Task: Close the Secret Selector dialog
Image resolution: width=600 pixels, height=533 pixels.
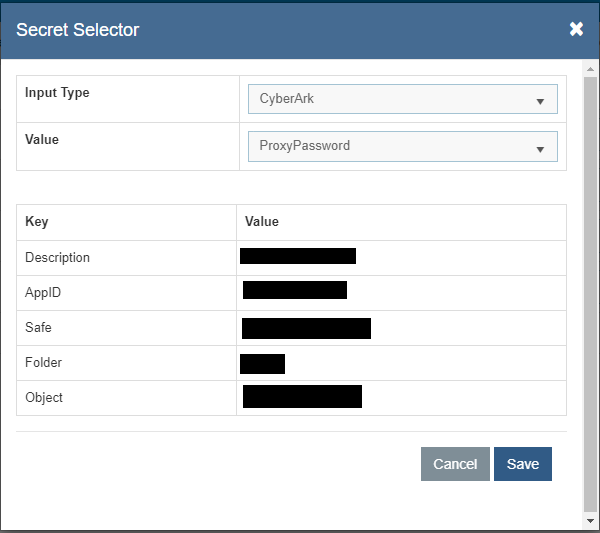Action: [576, 29]
